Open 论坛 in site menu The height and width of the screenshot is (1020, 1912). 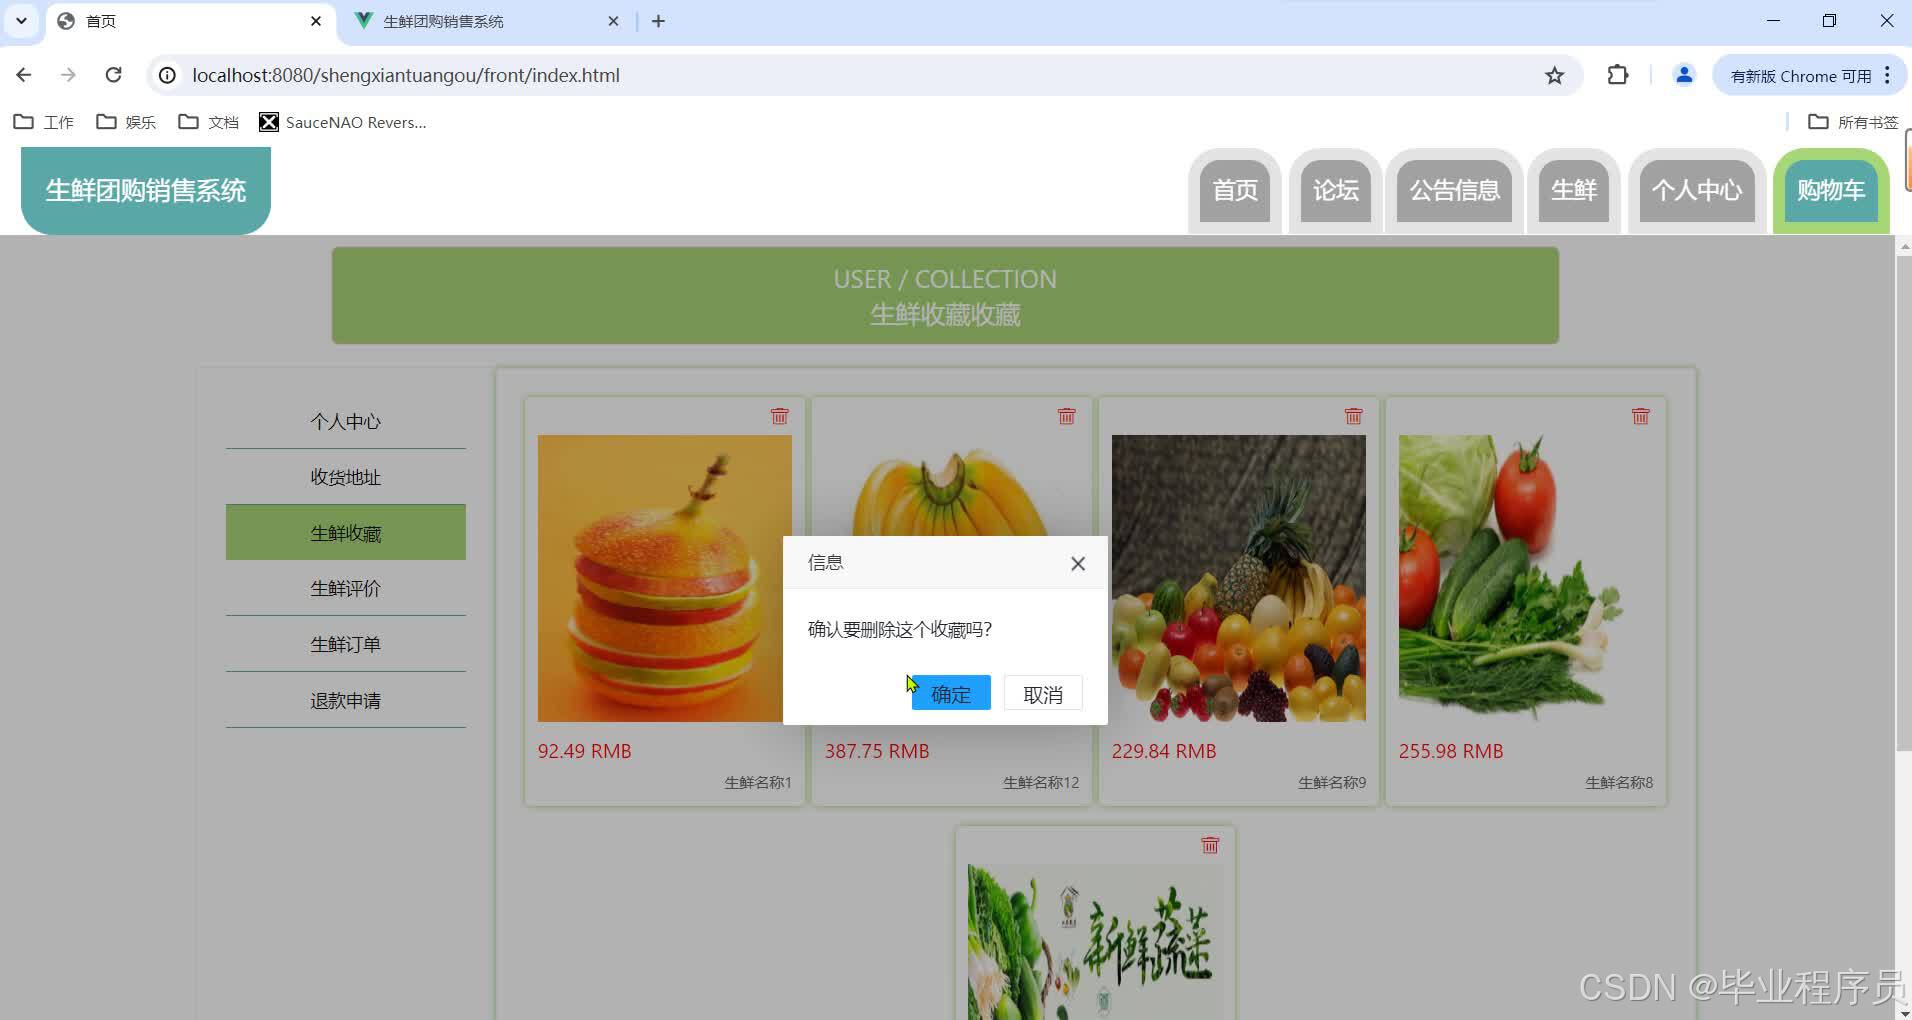(1335, 190)
